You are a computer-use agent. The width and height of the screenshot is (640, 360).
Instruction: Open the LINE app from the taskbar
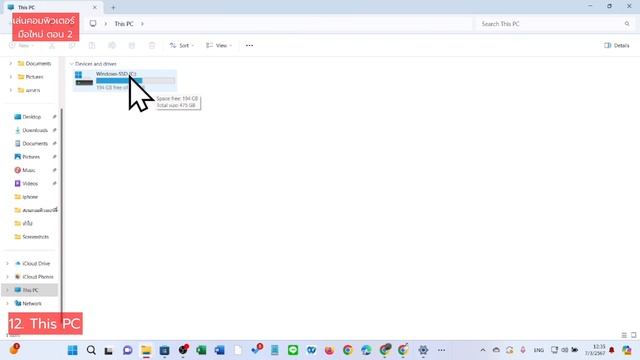293,350
